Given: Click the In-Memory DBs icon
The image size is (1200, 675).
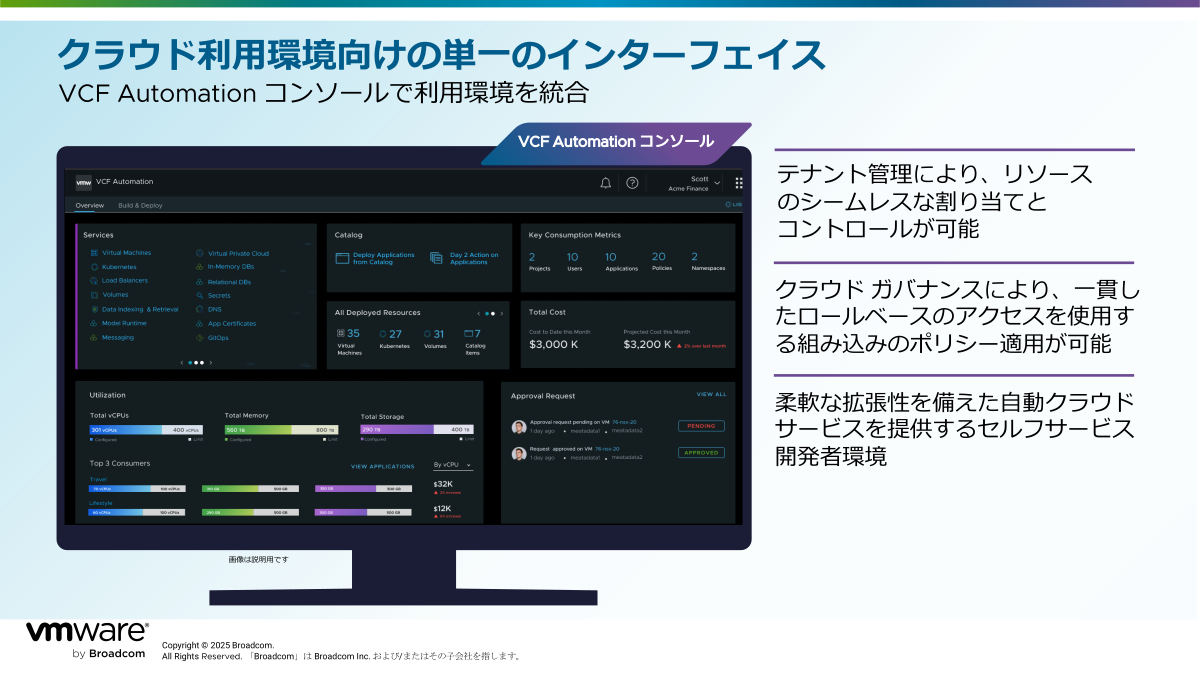Looking at the screenshot, I should click(200, 267).
